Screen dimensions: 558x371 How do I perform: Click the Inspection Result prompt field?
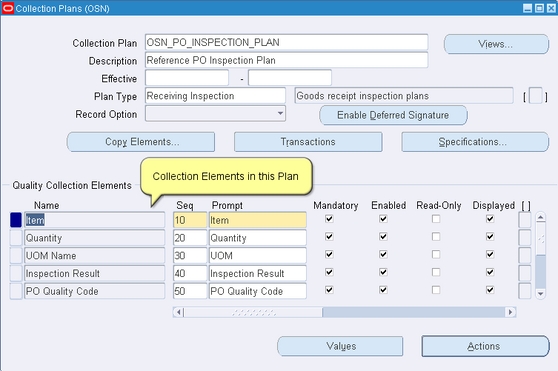coord(258,273)
